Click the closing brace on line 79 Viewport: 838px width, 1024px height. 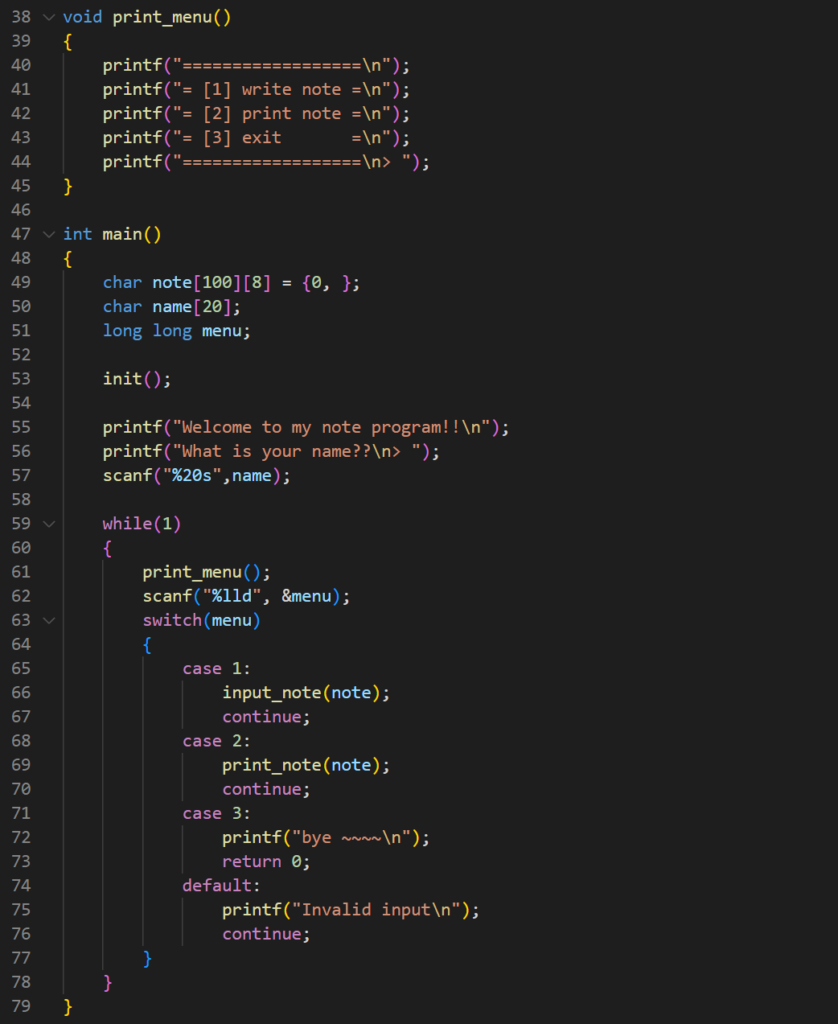click(67, 1007)
